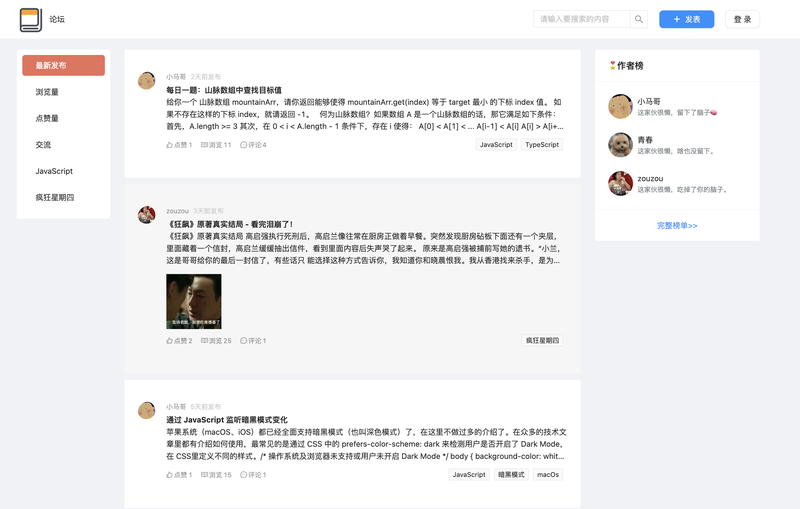
Task: Click the 5天前发布 timestamp
Action: click(206, 407)
